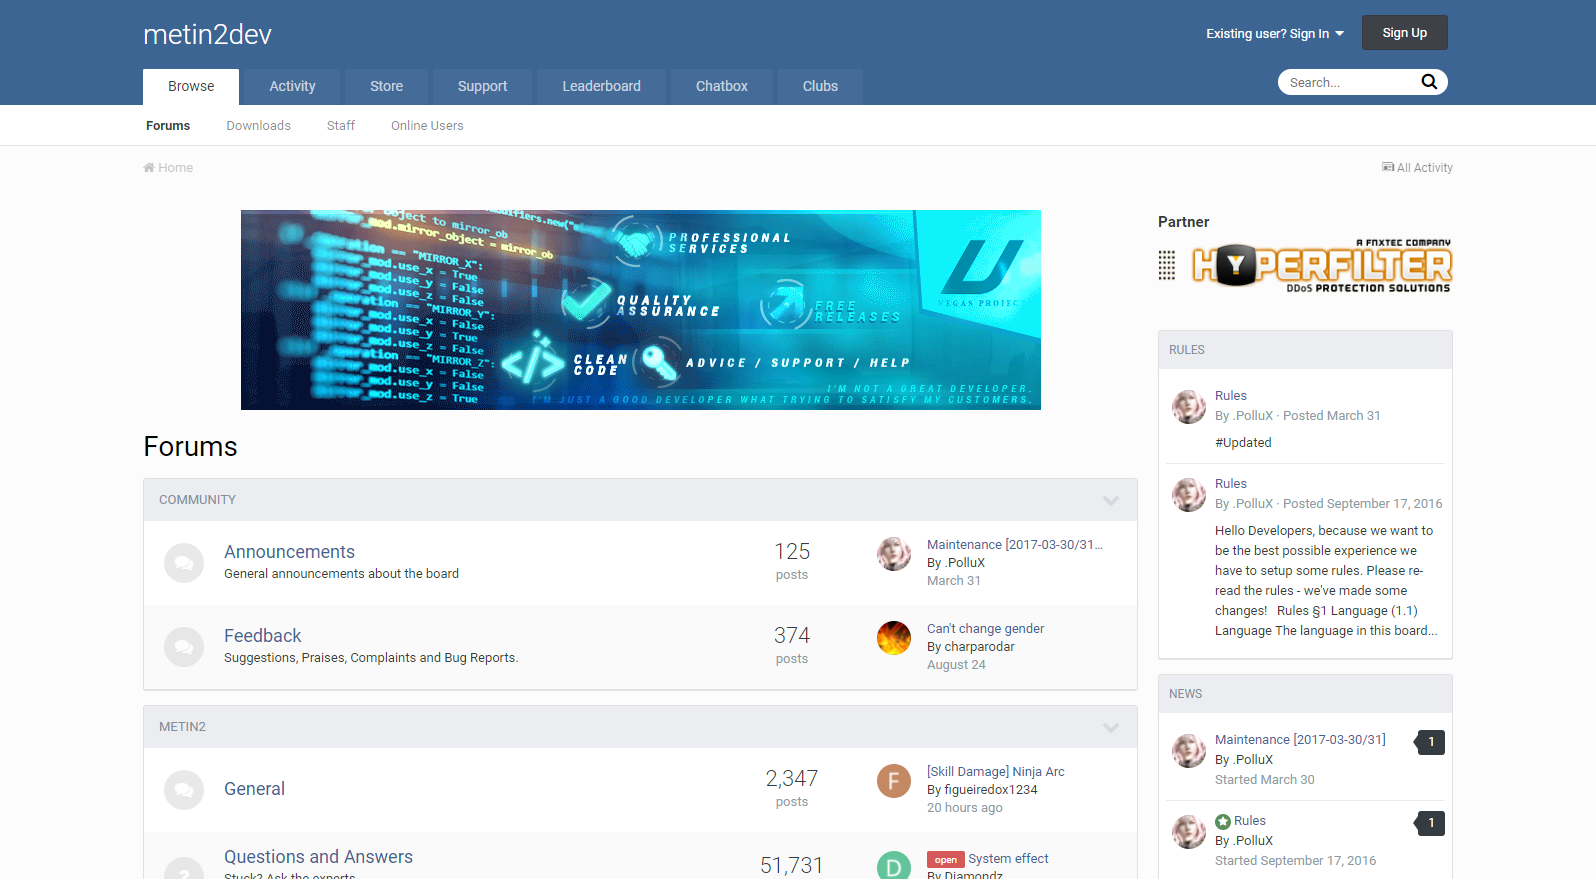Select the Forums submenu item
1596x879 pixels.
[x=168, y=126]
